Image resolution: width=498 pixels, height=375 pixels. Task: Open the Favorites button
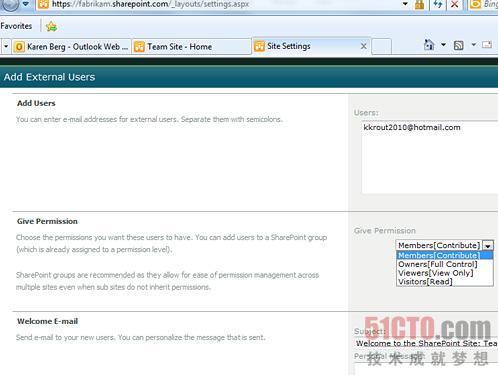pos(16,26)
